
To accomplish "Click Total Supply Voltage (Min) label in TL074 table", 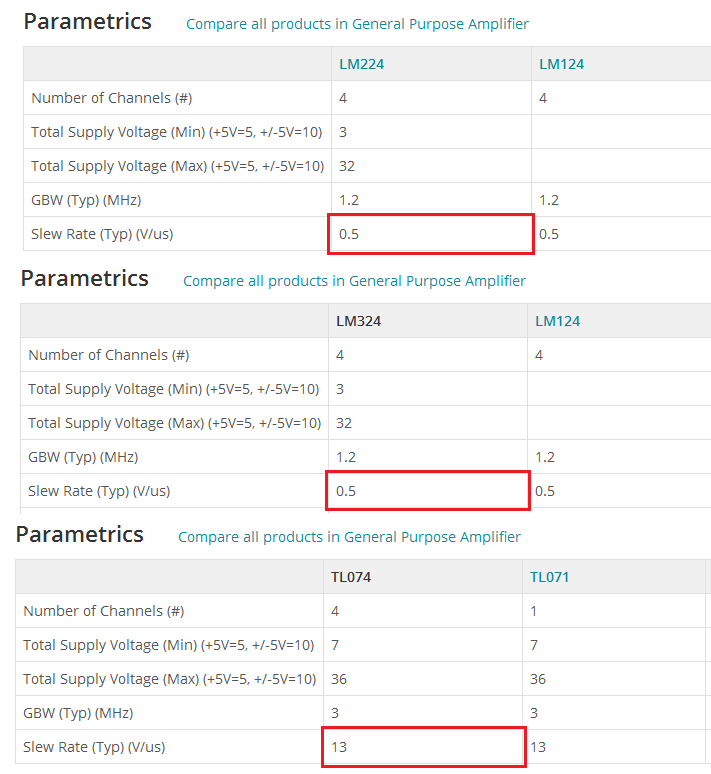I will tap(168, 645).
